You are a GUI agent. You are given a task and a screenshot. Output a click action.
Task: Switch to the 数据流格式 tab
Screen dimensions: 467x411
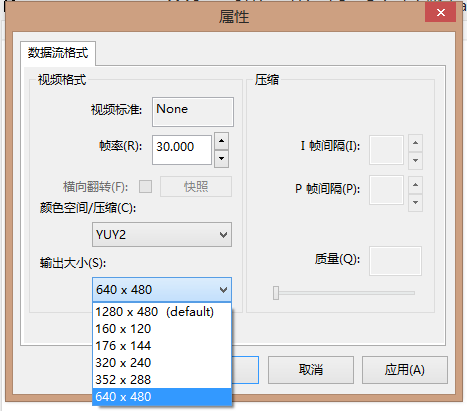tap(58, 53)
